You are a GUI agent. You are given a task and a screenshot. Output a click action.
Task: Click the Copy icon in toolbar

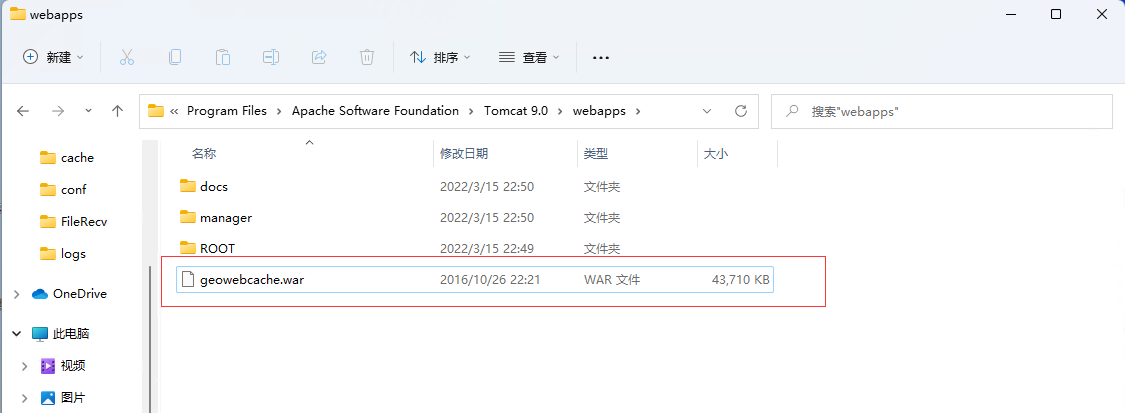click(x=175, y=57)
